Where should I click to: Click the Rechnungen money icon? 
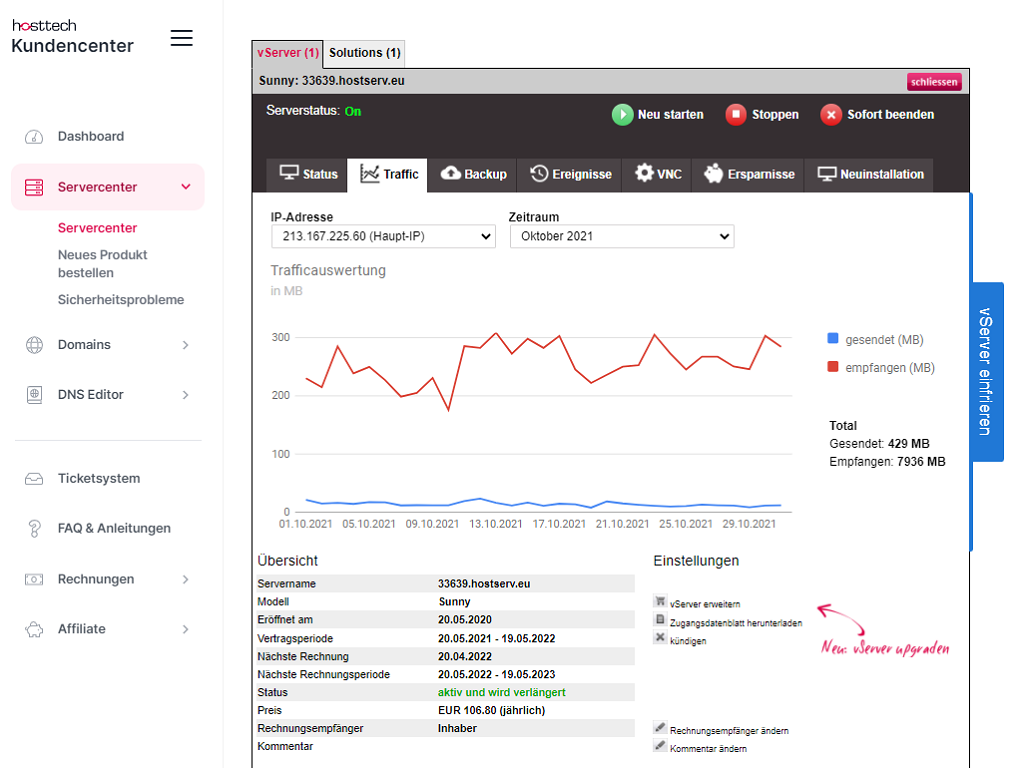point(34,579)
